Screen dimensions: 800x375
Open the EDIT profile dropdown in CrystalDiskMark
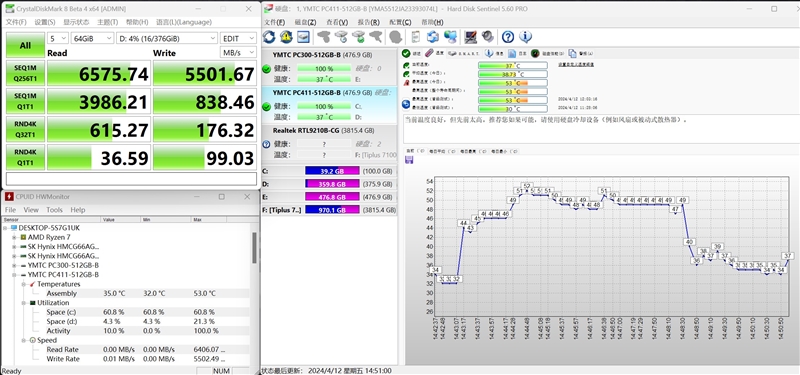click(238, 38)
